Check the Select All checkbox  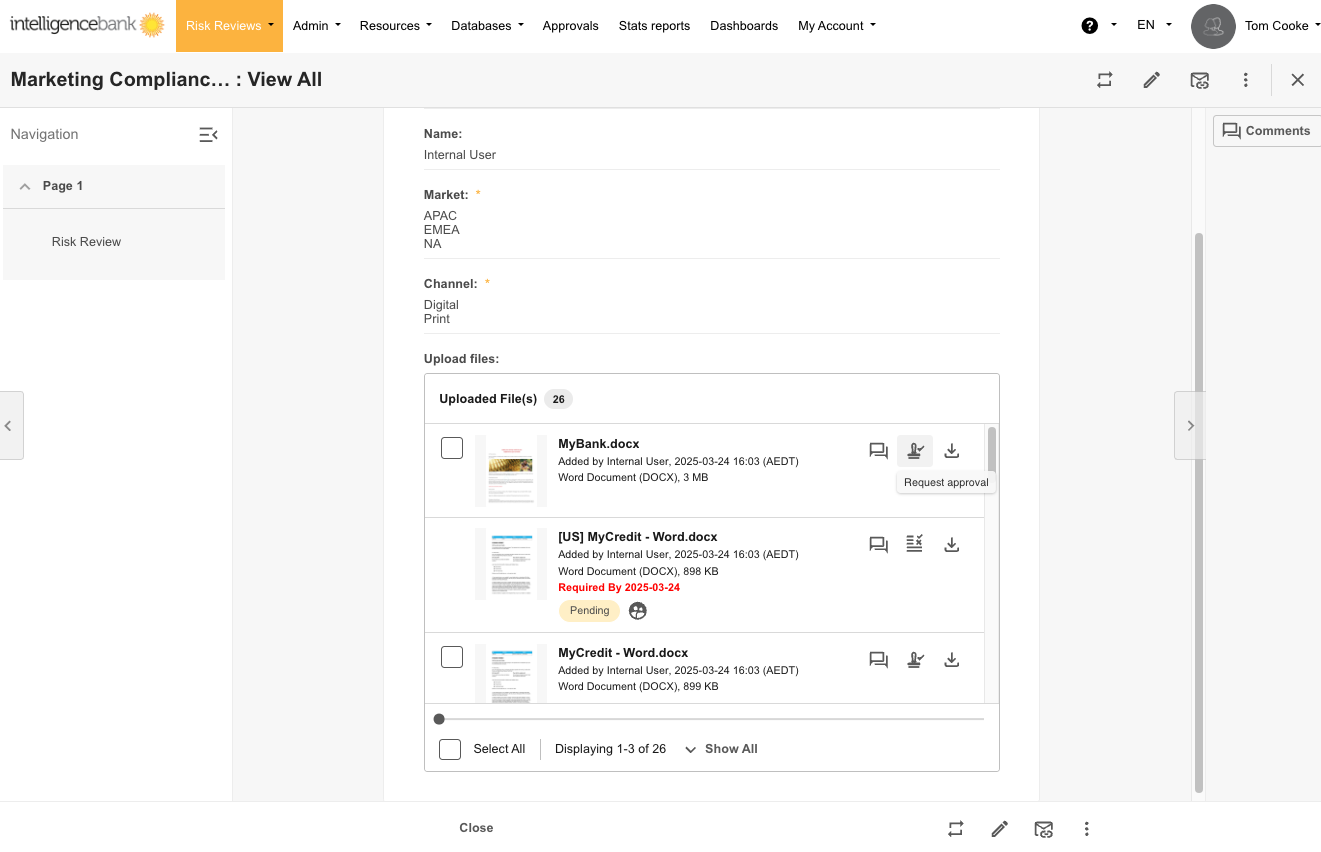pyautogui.click(x=450, y=749)
